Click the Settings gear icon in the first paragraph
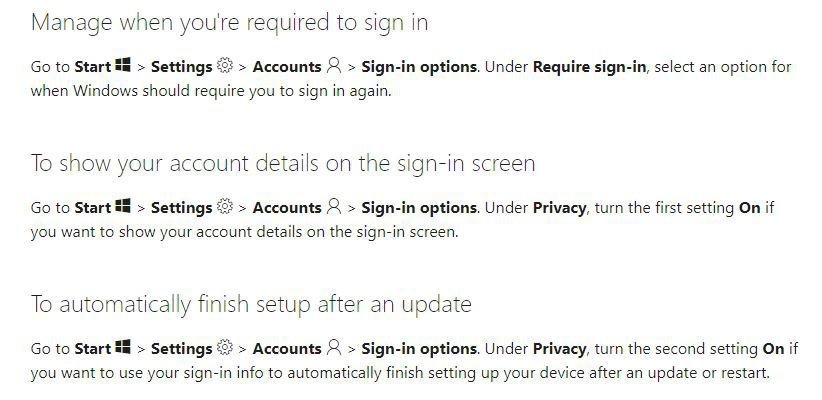822x400 pixels. (x=225, y=66)
